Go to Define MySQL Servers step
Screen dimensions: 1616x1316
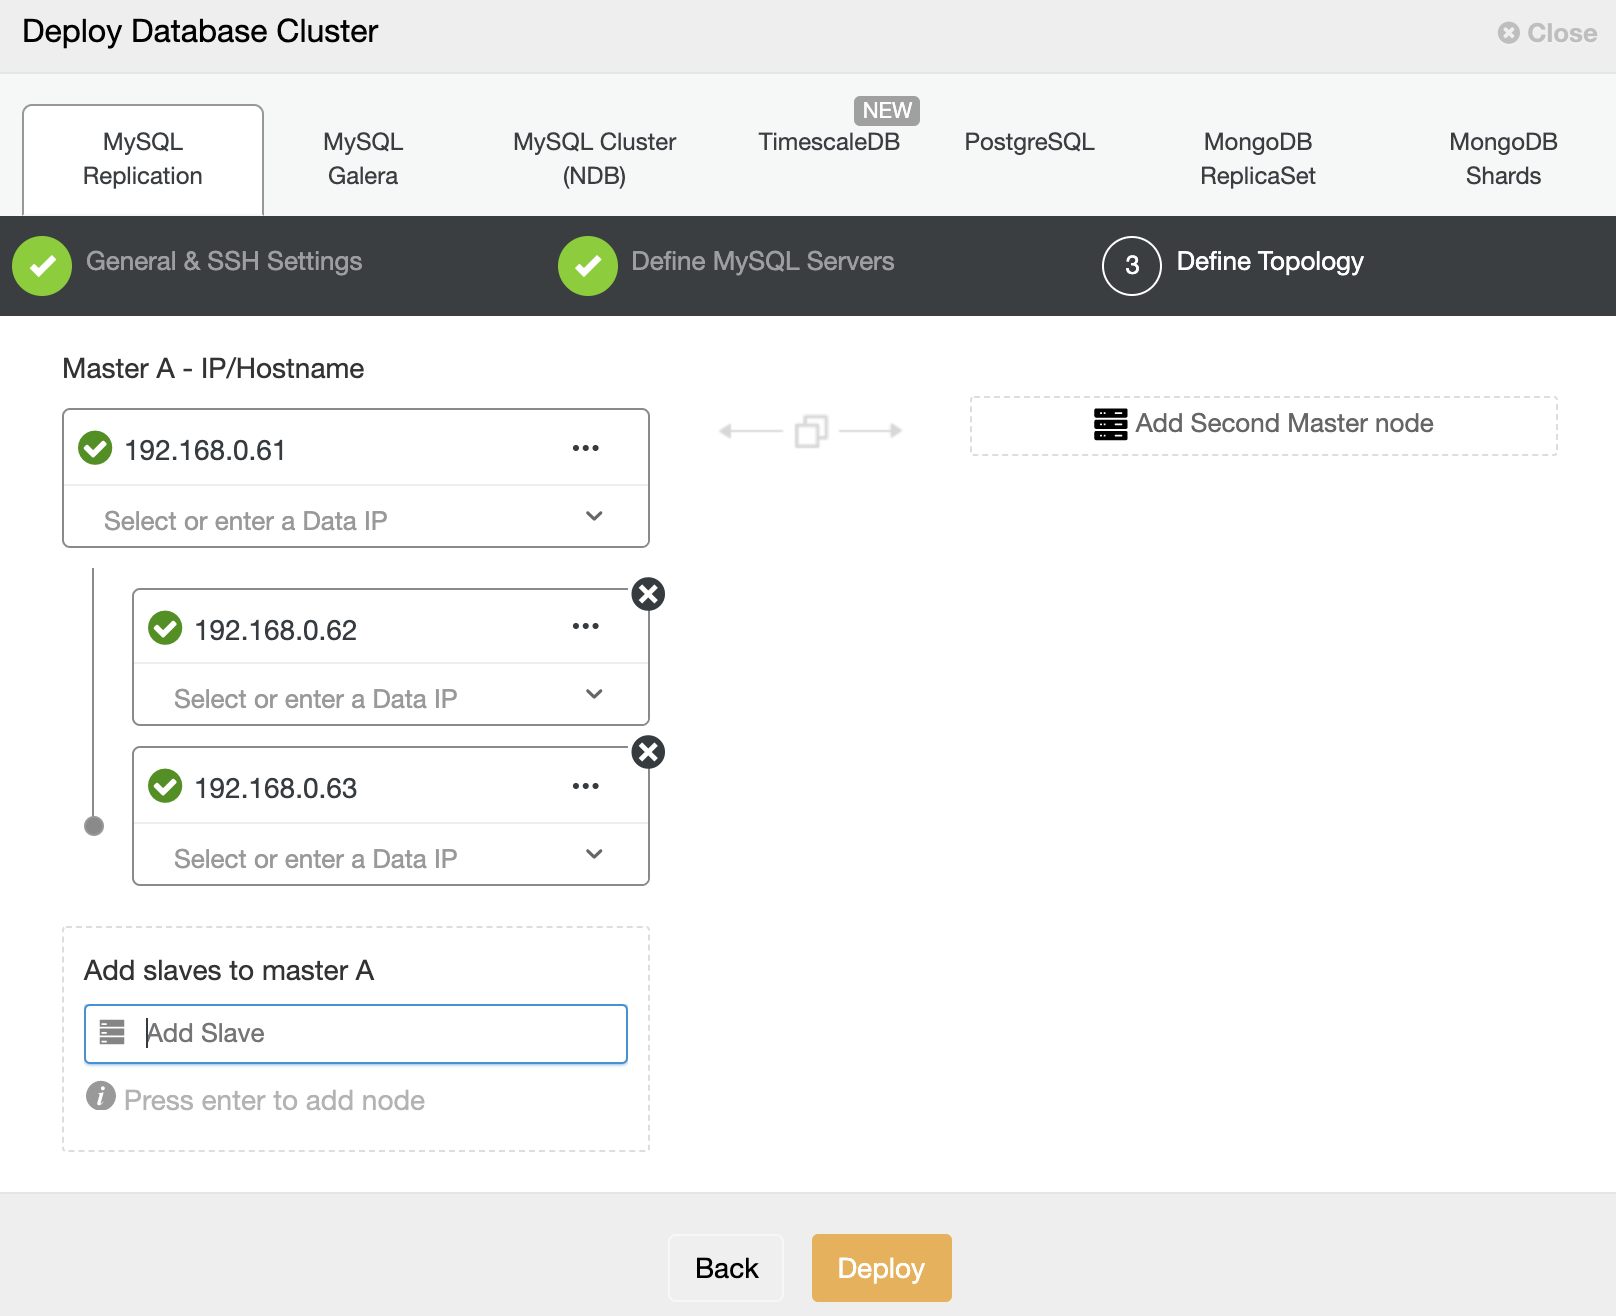coord(763,262)
